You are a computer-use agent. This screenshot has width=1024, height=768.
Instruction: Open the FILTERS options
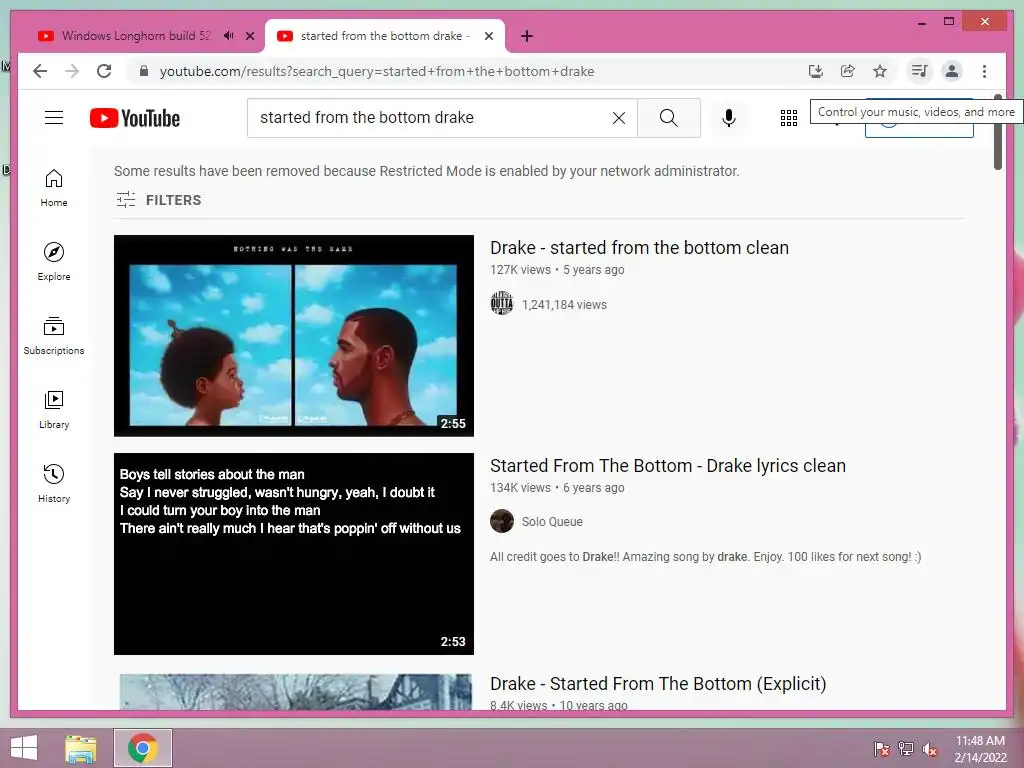159,200
